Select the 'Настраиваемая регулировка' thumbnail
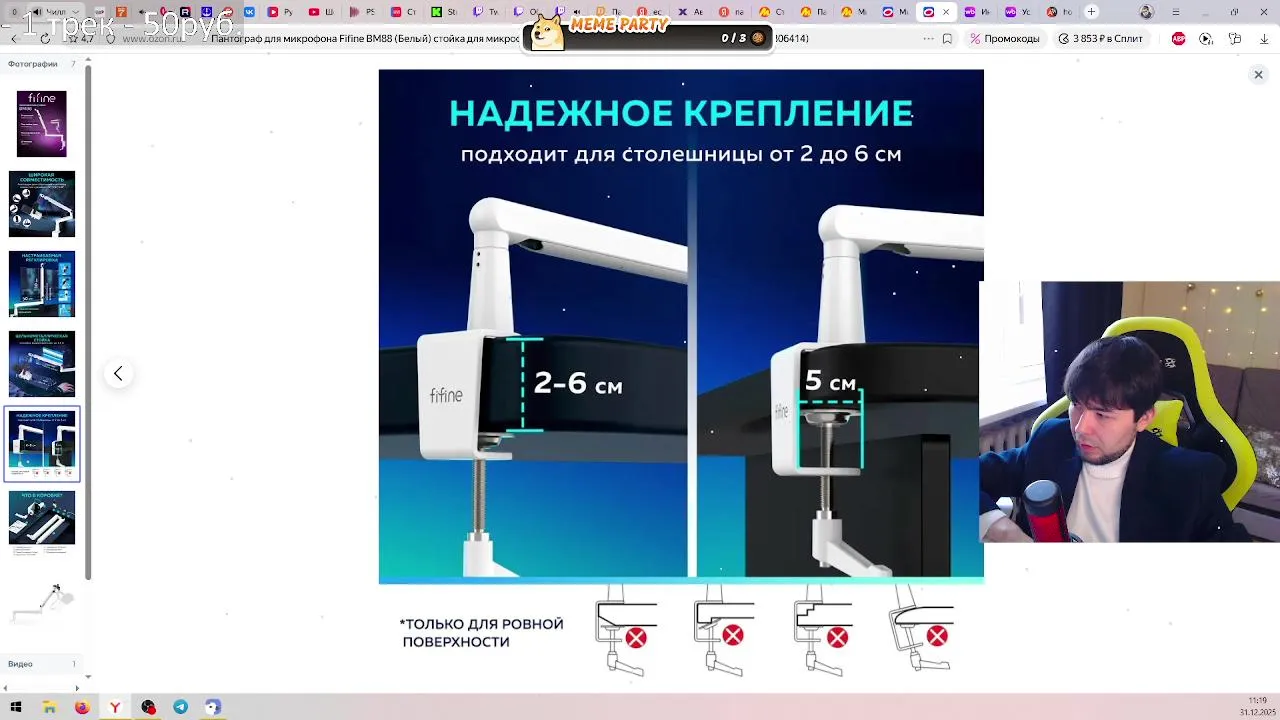1280x720 pixels. pyautogui.click(x=42, y=284)
